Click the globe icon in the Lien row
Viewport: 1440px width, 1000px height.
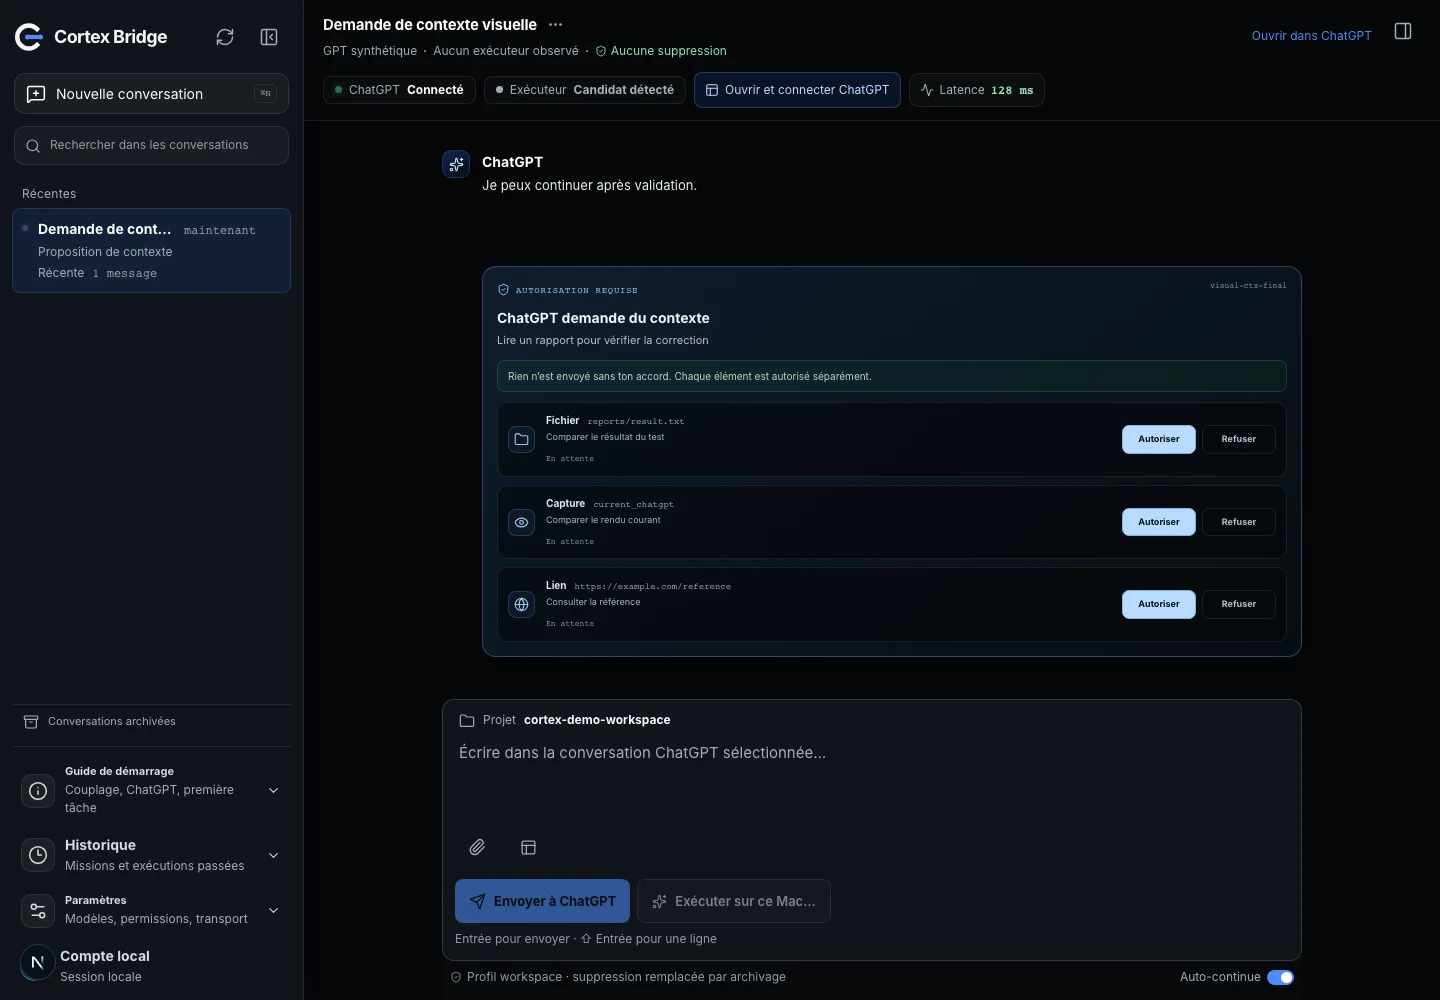click(x=522, y=604)
